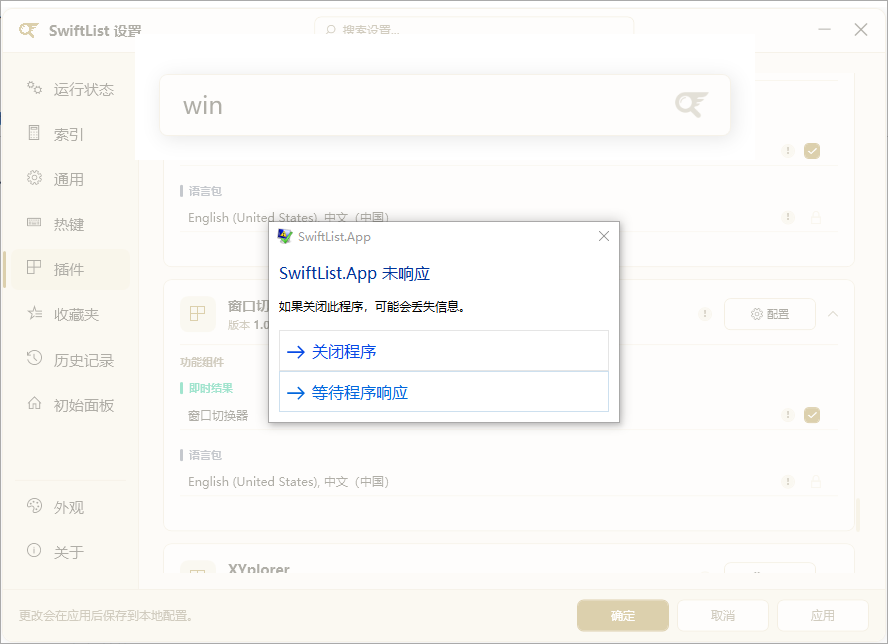
Task: Select the 窗口切换器 component label
Action: pyautogui.click(x=218, y=415)
